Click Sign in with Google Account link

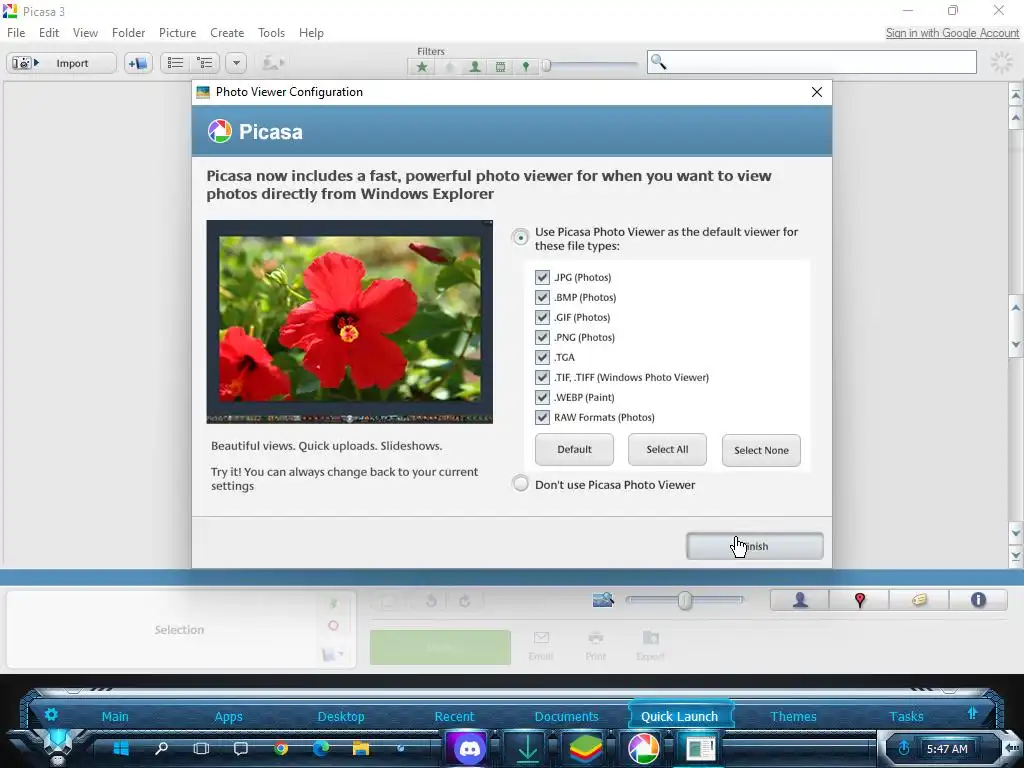952,33
